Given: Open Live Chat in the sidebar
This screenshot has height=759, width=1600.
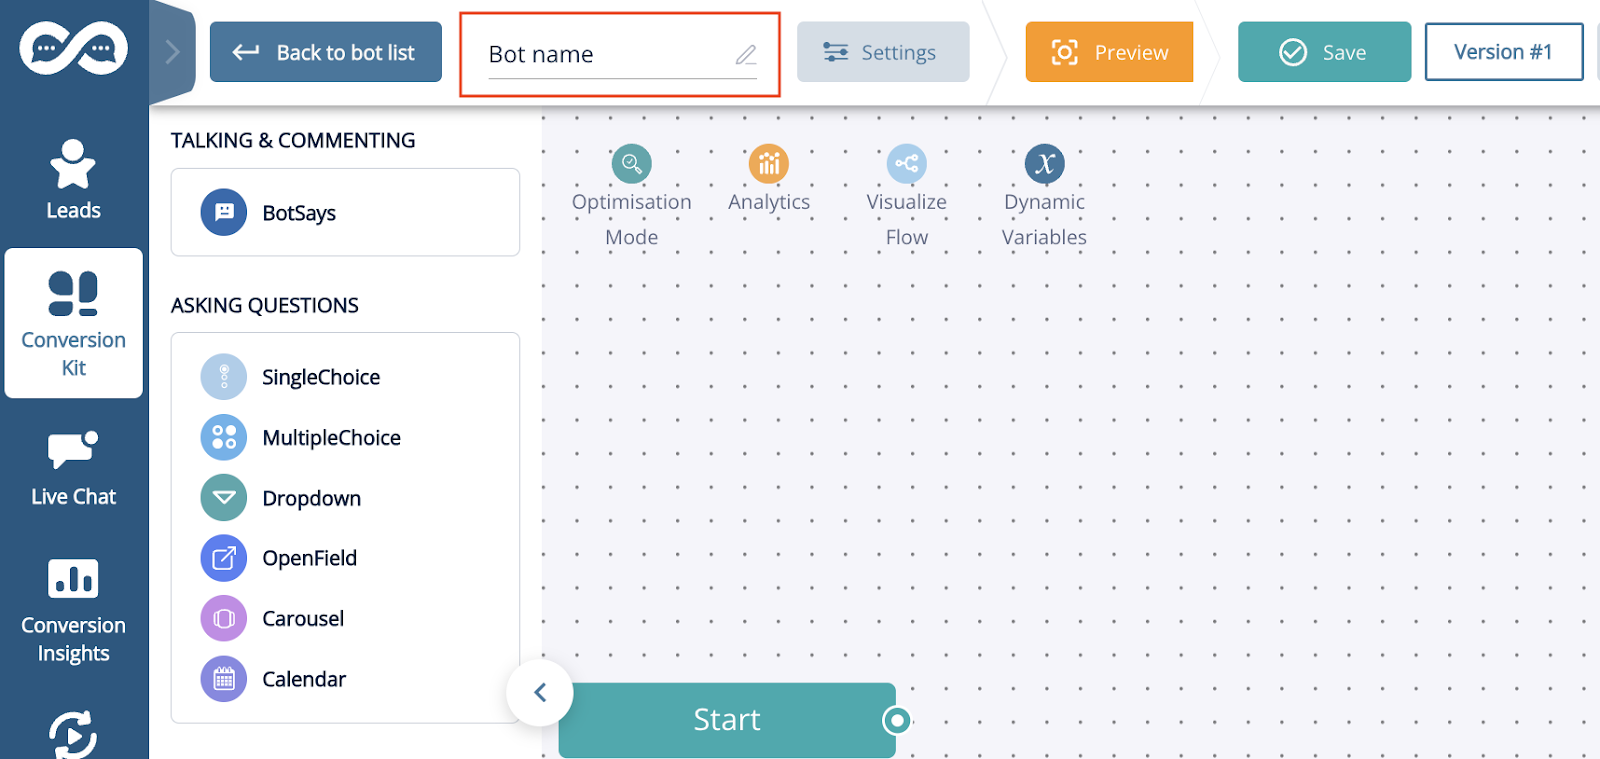Looking at the screenshot, I should 73,469.
